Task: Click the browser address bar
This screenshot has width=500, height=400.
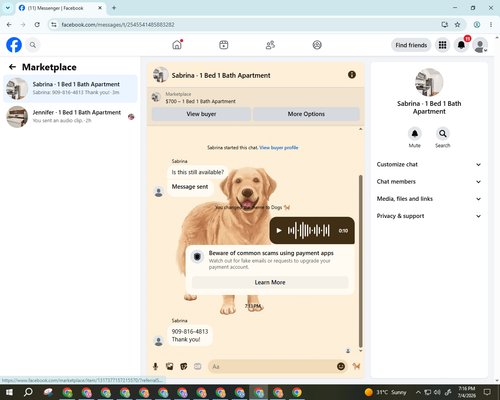Action: click(x=247, y=25)
